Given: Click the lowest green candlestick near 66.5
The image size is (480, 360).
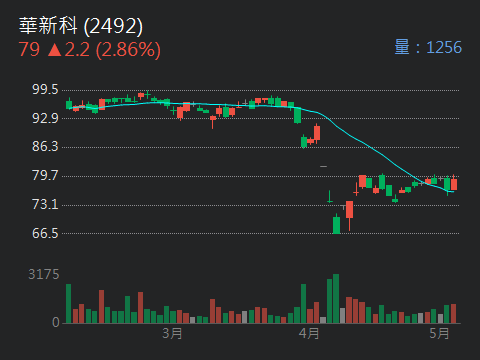Looking at the screenshot, I should [337, 225].
